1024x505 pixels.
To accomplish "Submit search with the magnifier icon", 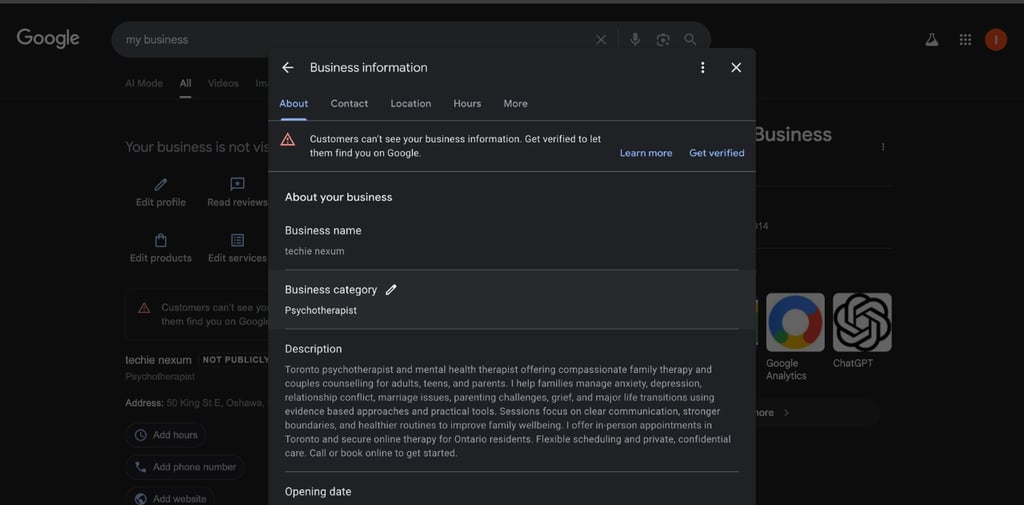I will pos(690,40).
